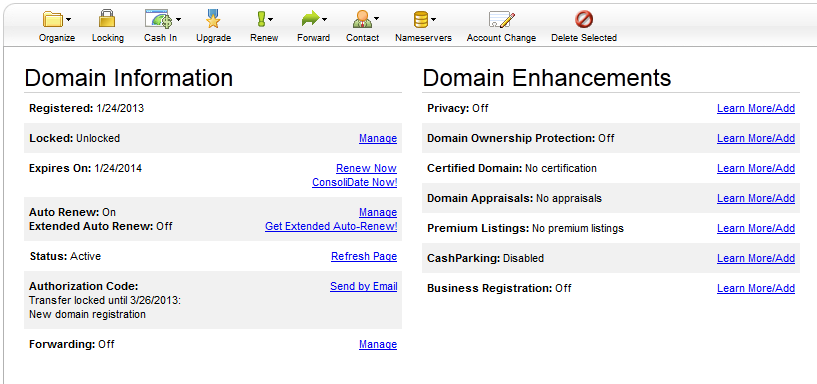Click the Domain Enhancements heading
Viewport: 817px width, 384px height.
point(547,78)
